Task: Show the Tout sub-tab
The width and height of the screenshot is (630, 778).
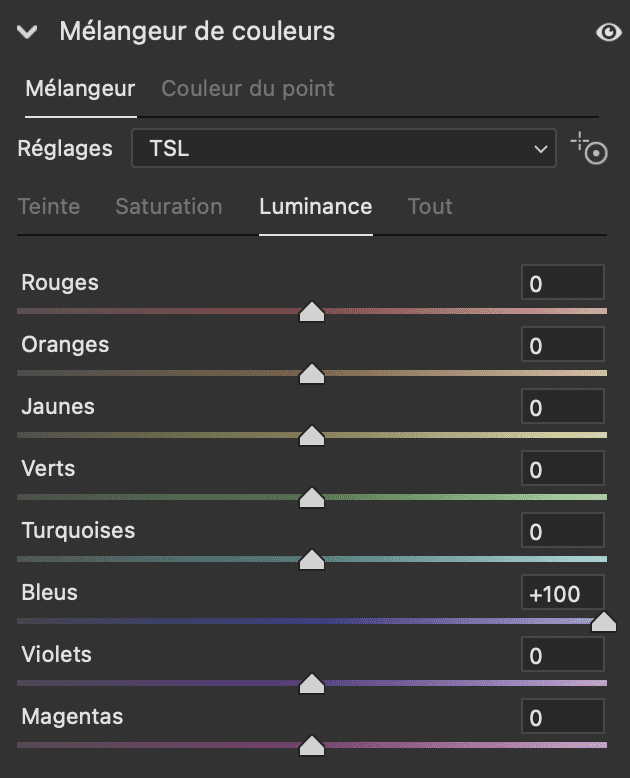Action: click(430, 207)
